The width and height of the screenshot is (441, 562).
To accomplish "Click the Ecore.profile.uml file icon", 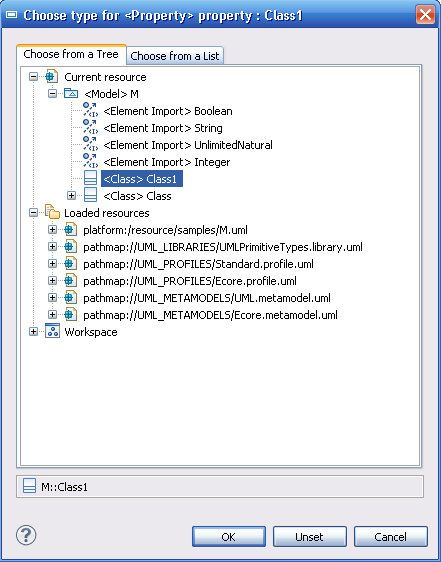I will [x=71, y=280].
